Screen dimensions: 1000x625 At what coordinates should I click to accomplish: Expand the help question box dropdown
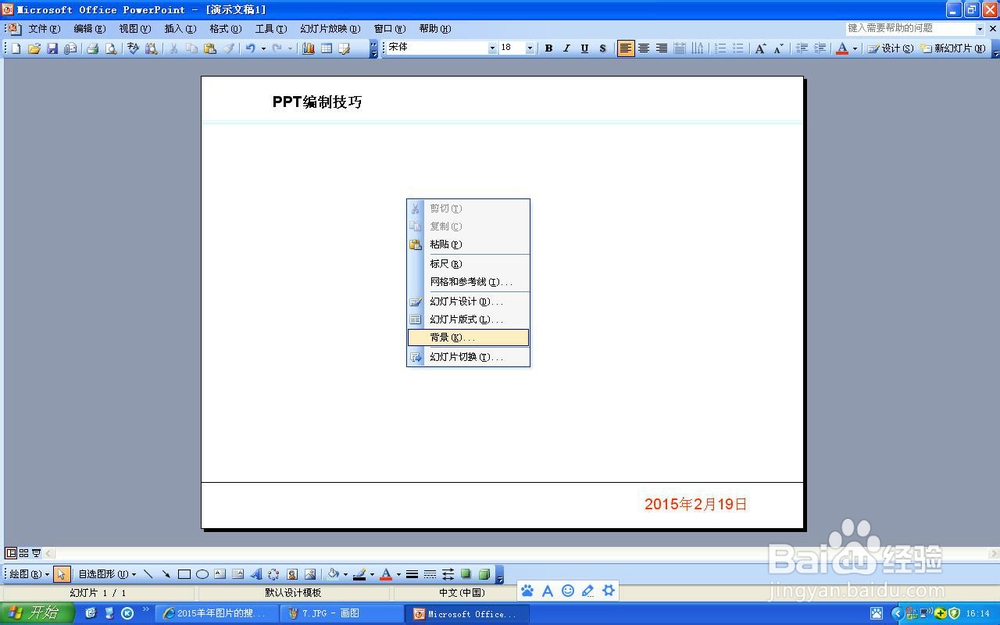tap(980, 29)
